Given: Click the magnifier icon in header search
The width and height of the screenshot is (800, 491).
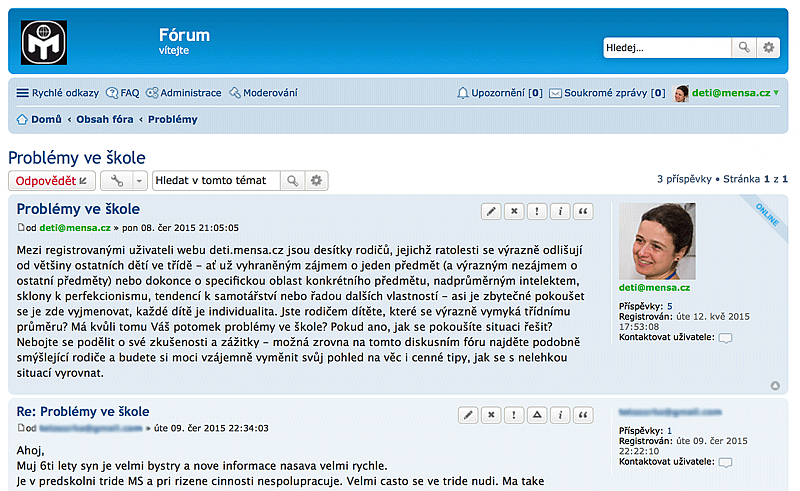Looking at the screenshot, I should 744,47.
